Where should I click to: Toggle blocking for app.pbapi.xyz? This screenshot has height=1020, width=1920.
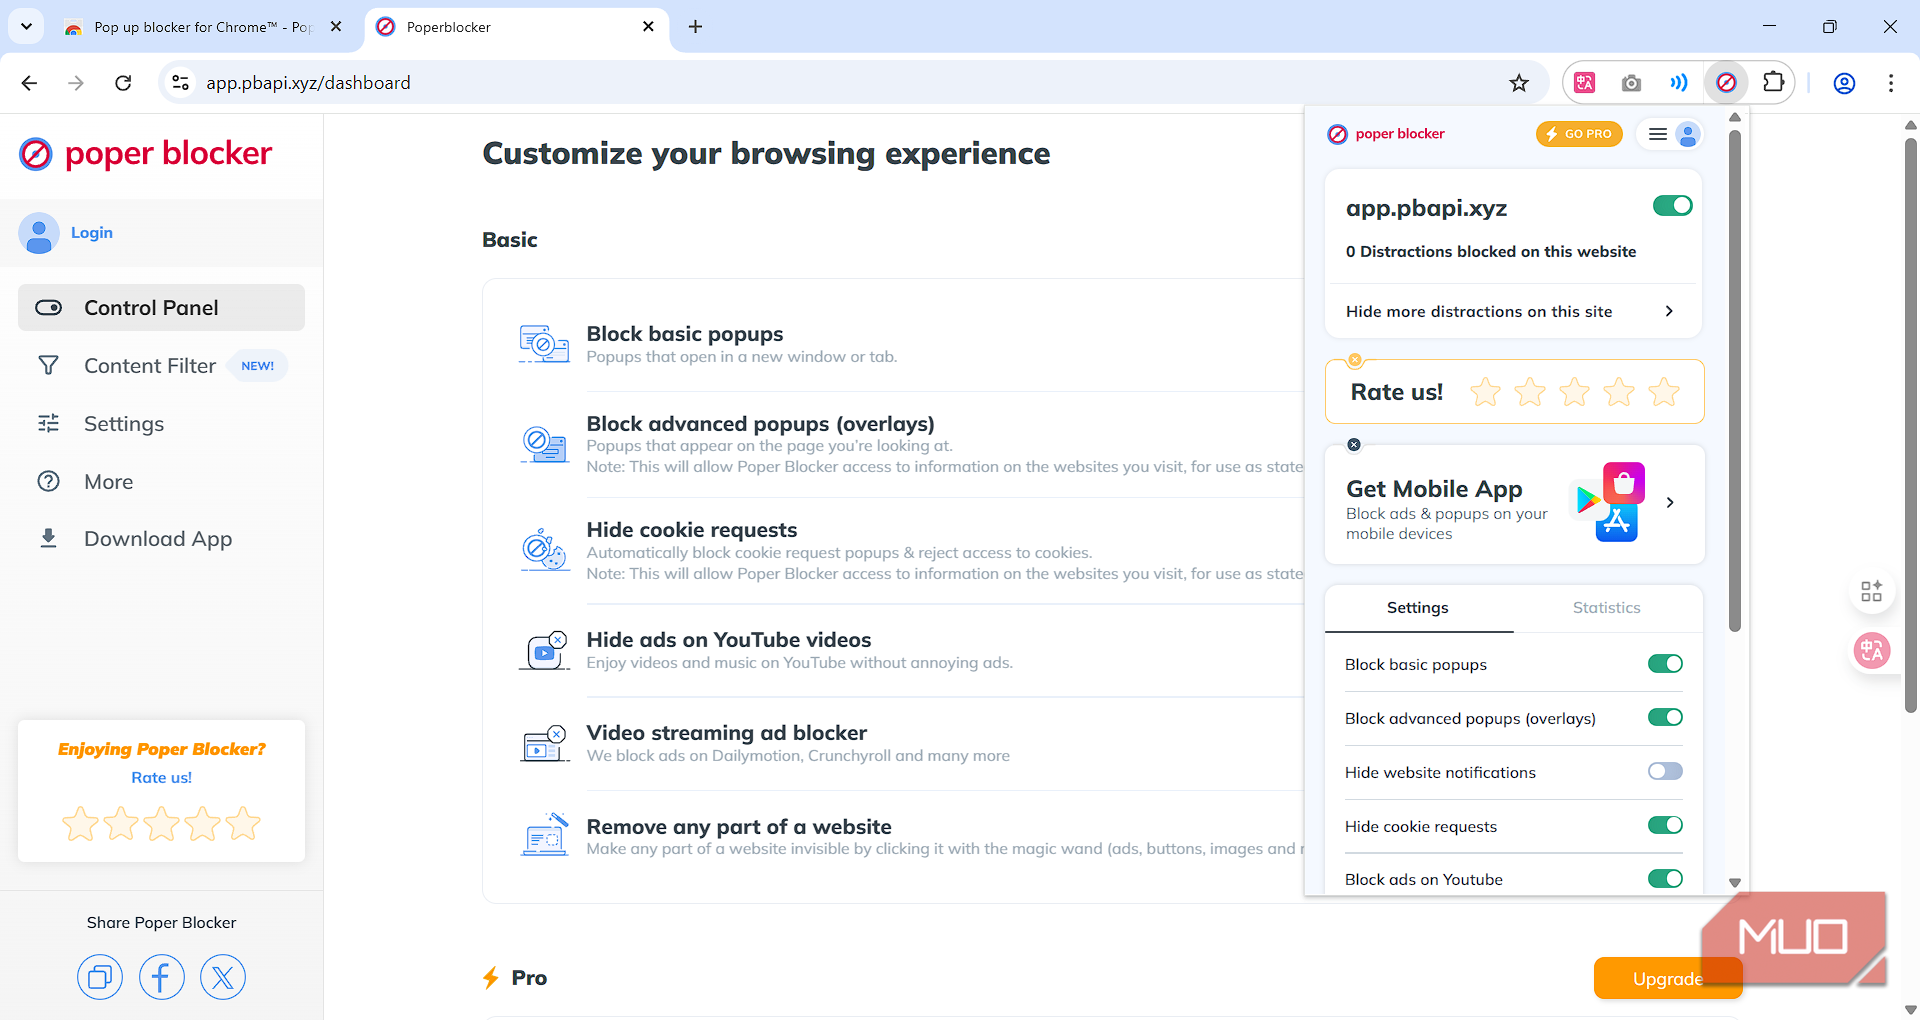click(1672, 206)
